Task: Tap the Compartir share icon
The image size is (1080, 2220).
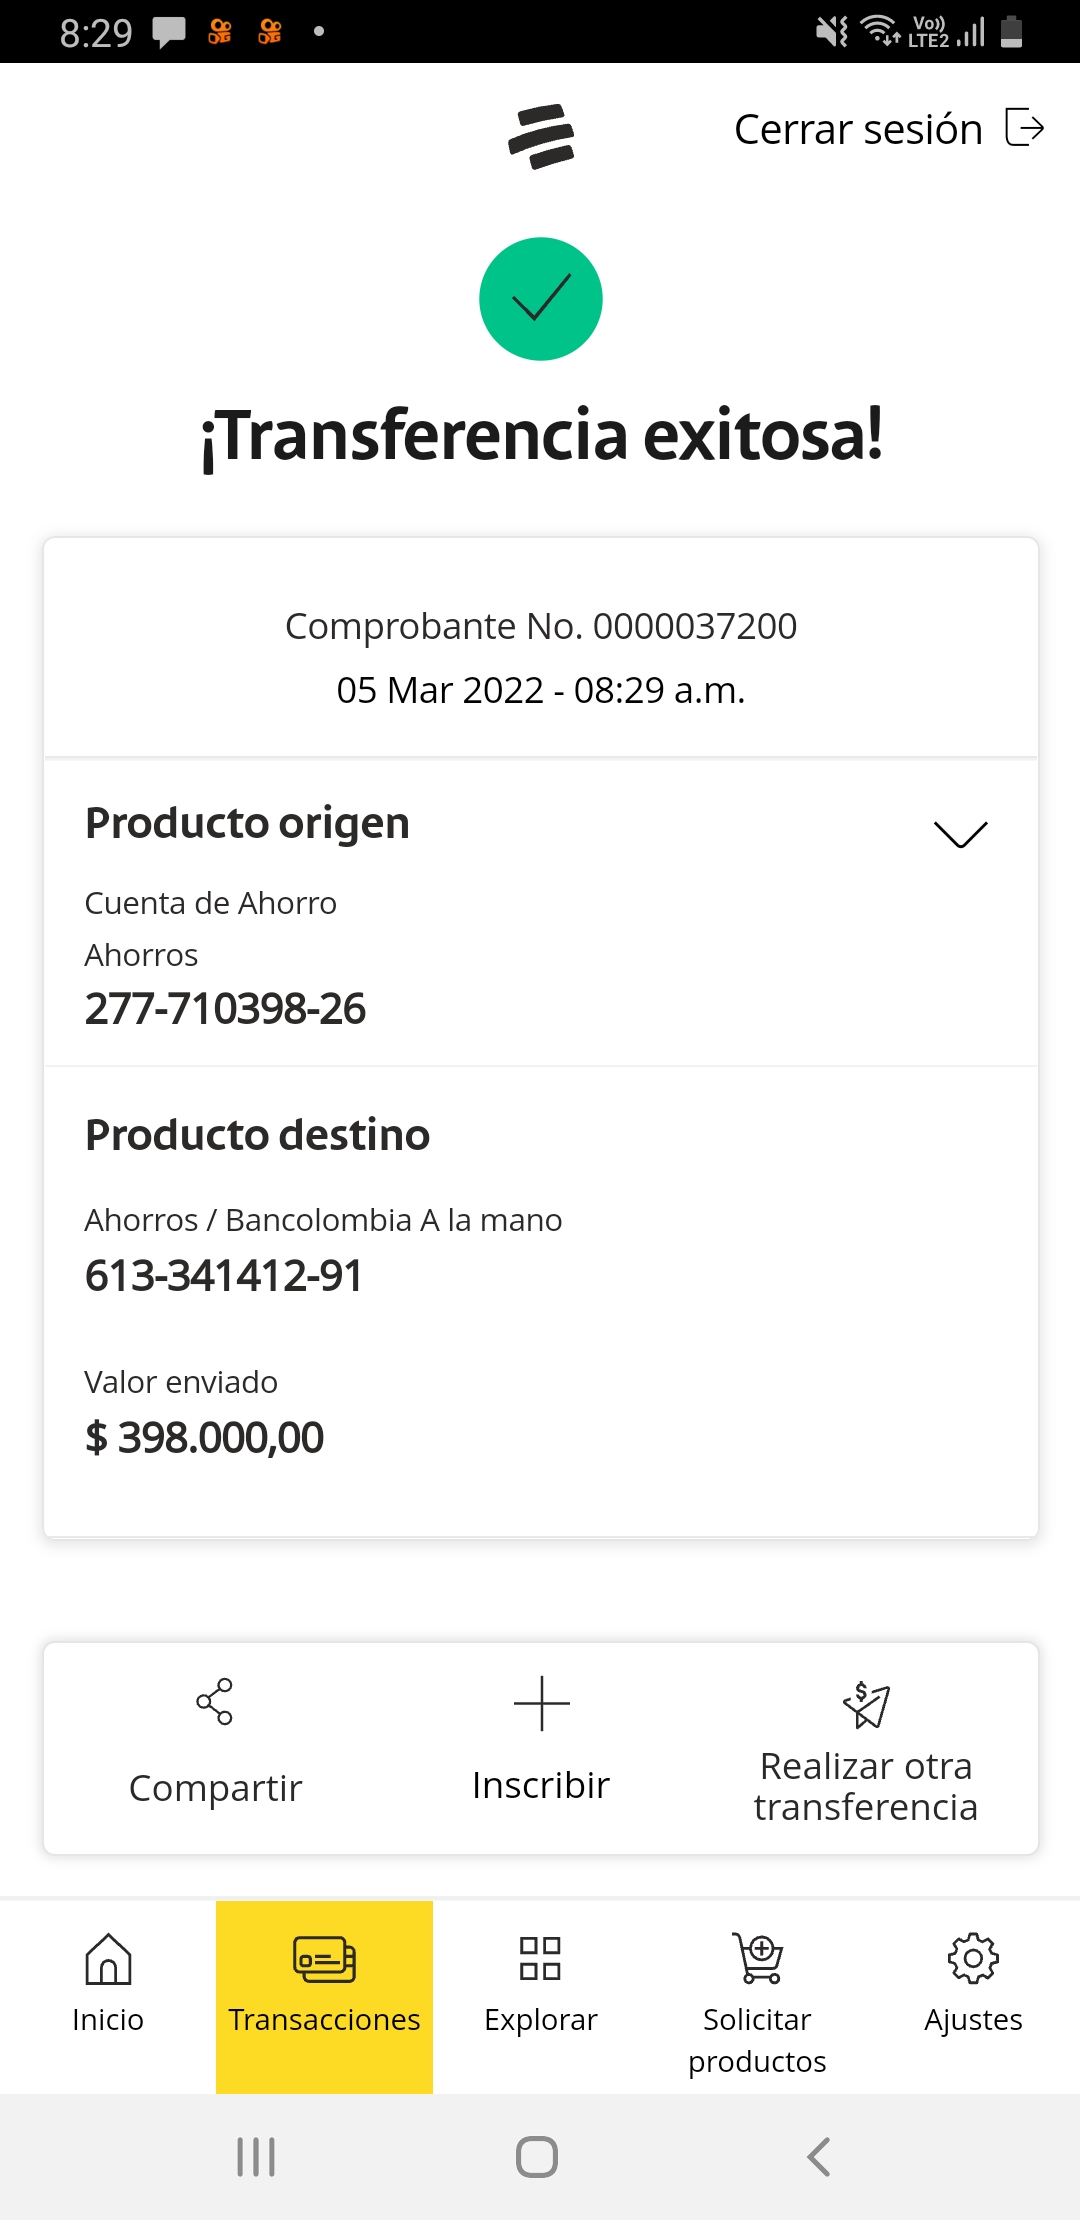Action: click(215, 1701)
